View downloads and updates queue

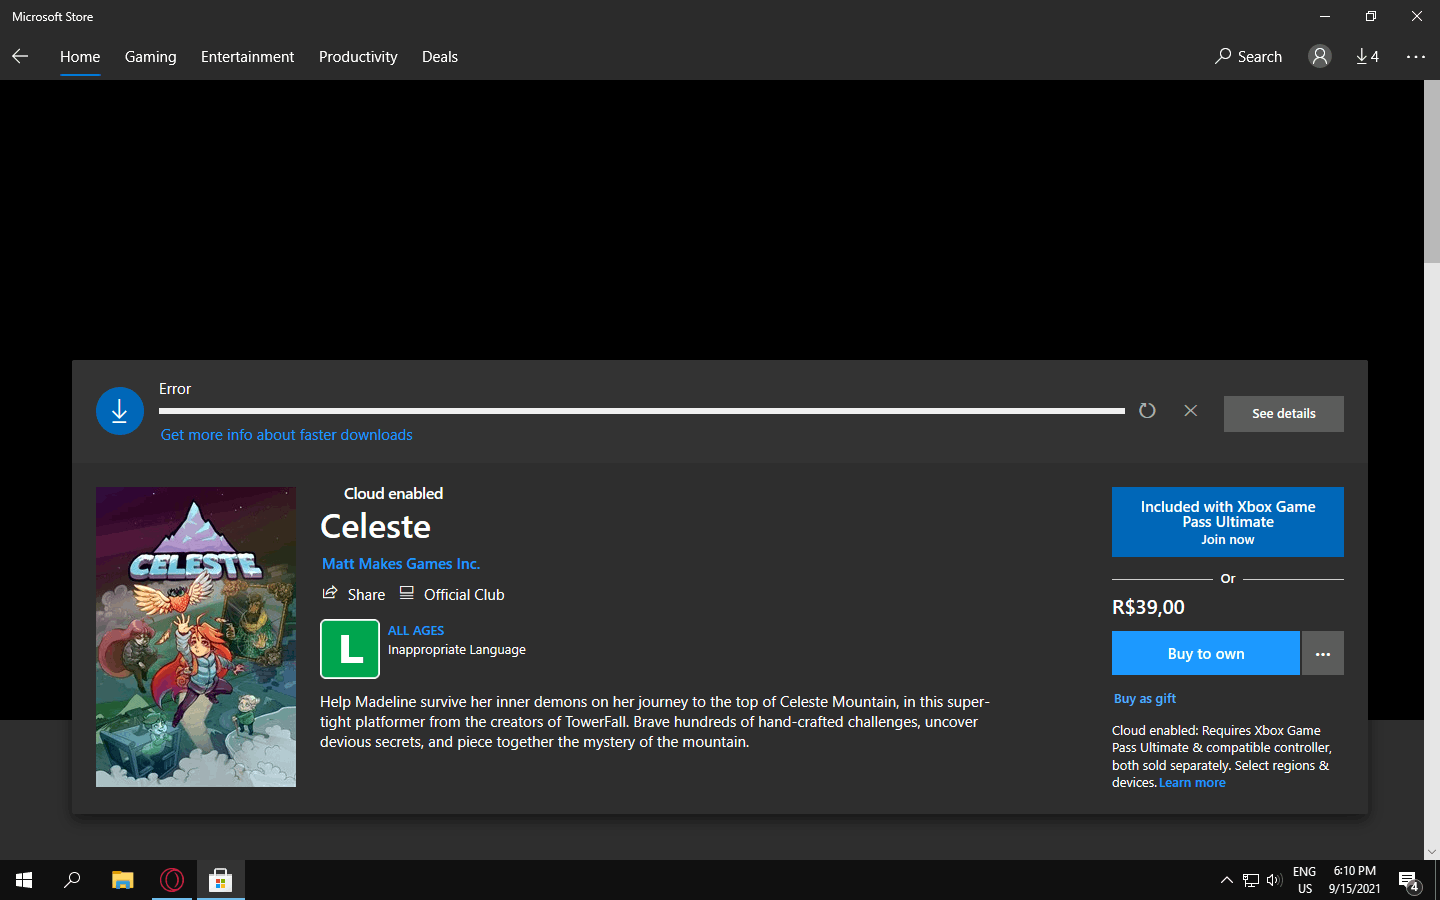click(1367, 57)
